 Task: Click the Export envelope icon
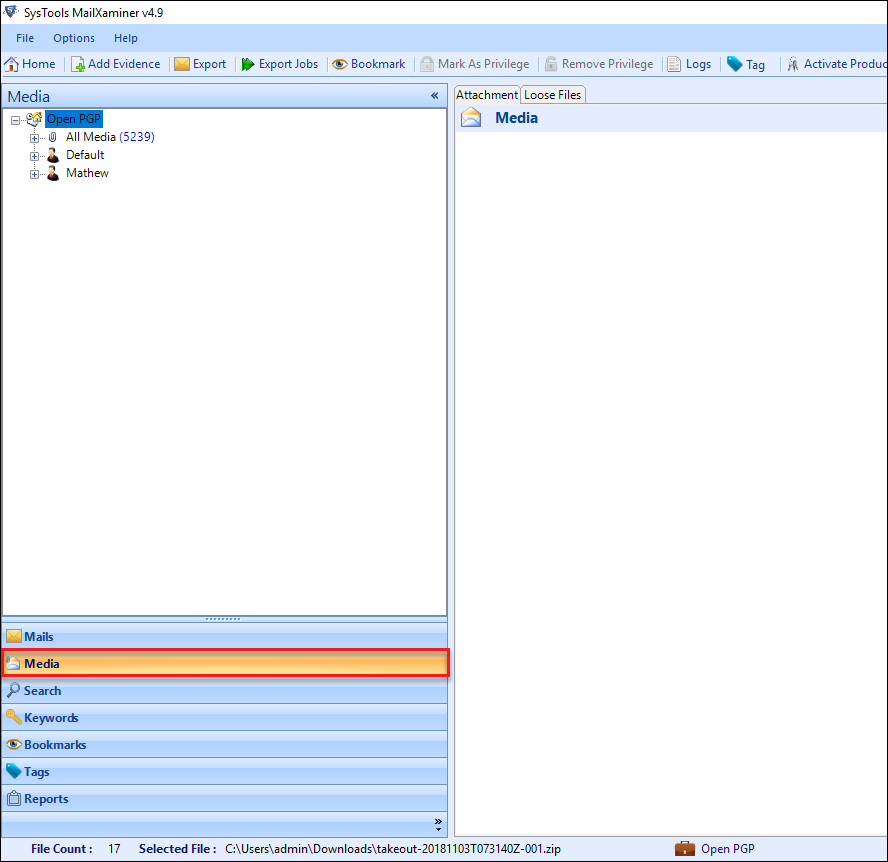(x=182, y=64)
